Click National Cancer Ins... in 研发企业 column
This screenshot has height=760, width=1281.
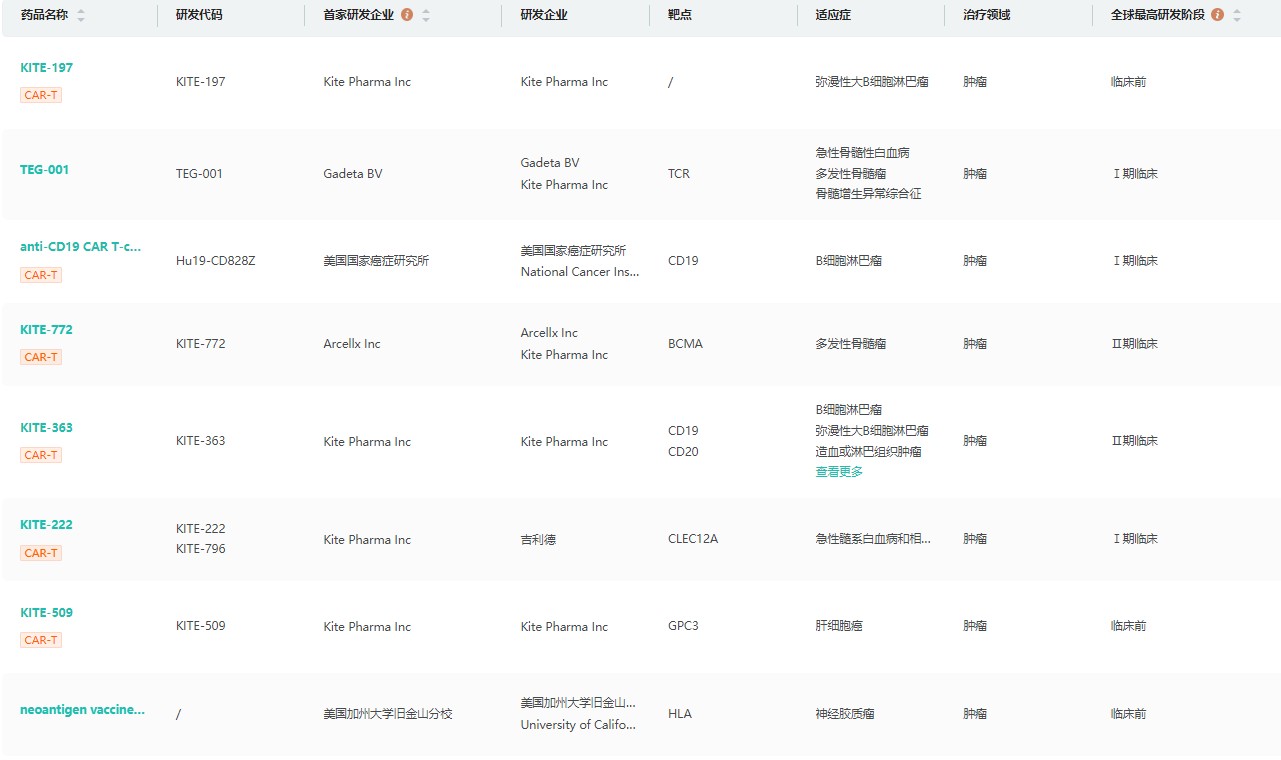[580, 272]
